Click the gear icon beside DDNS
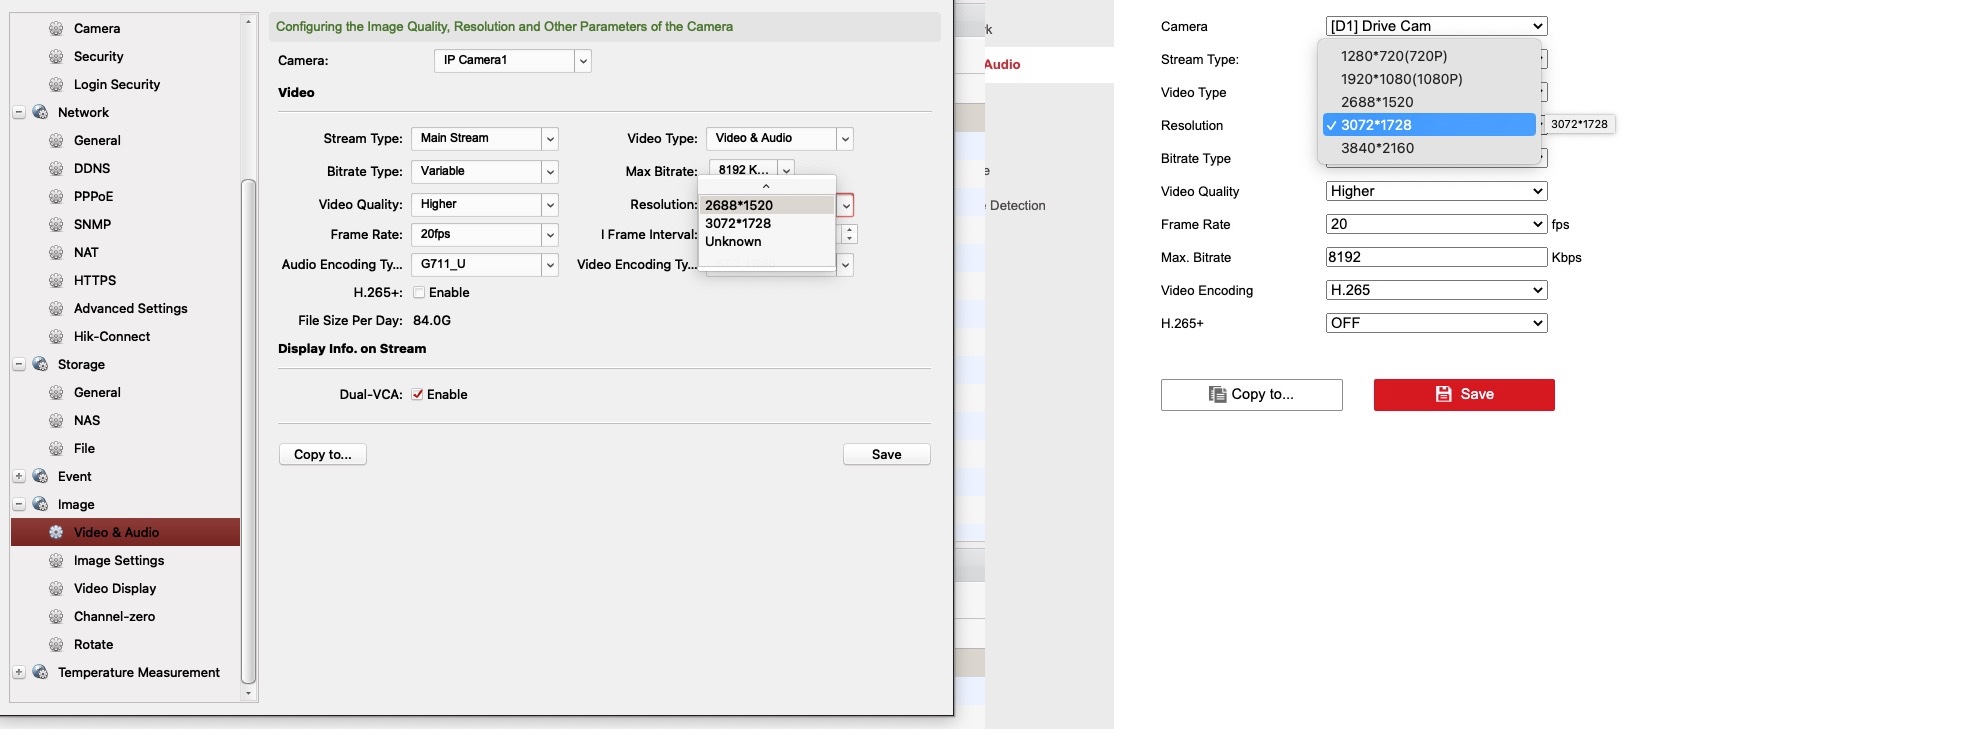 tap(56, 169)
